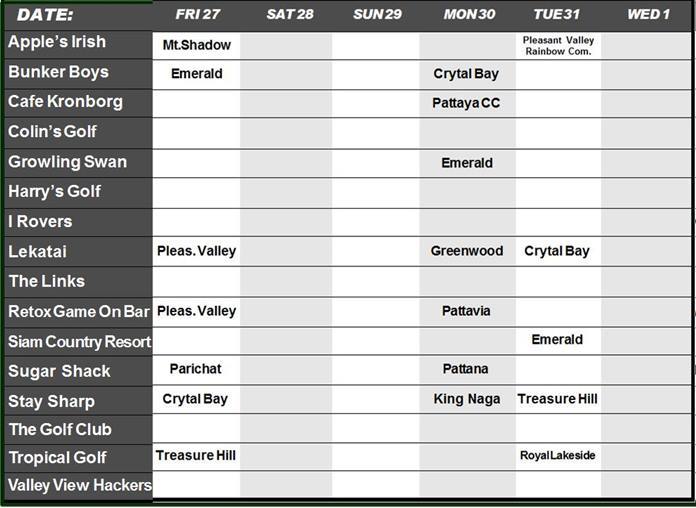696x508 pixels.
Task: Select the Siam Country Resort row label
Action: tap(80, 342)
